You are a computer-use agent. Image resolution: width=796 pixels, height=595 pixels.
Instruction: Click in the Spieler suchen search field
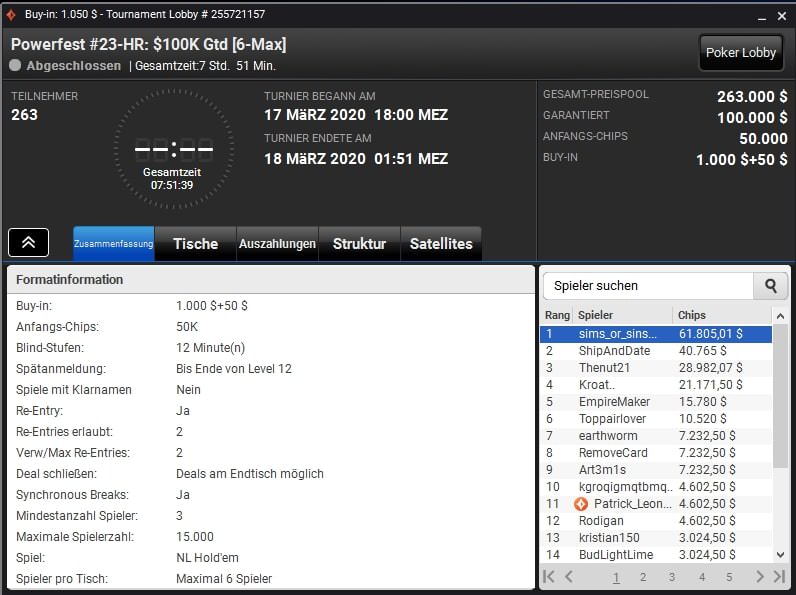647,286
